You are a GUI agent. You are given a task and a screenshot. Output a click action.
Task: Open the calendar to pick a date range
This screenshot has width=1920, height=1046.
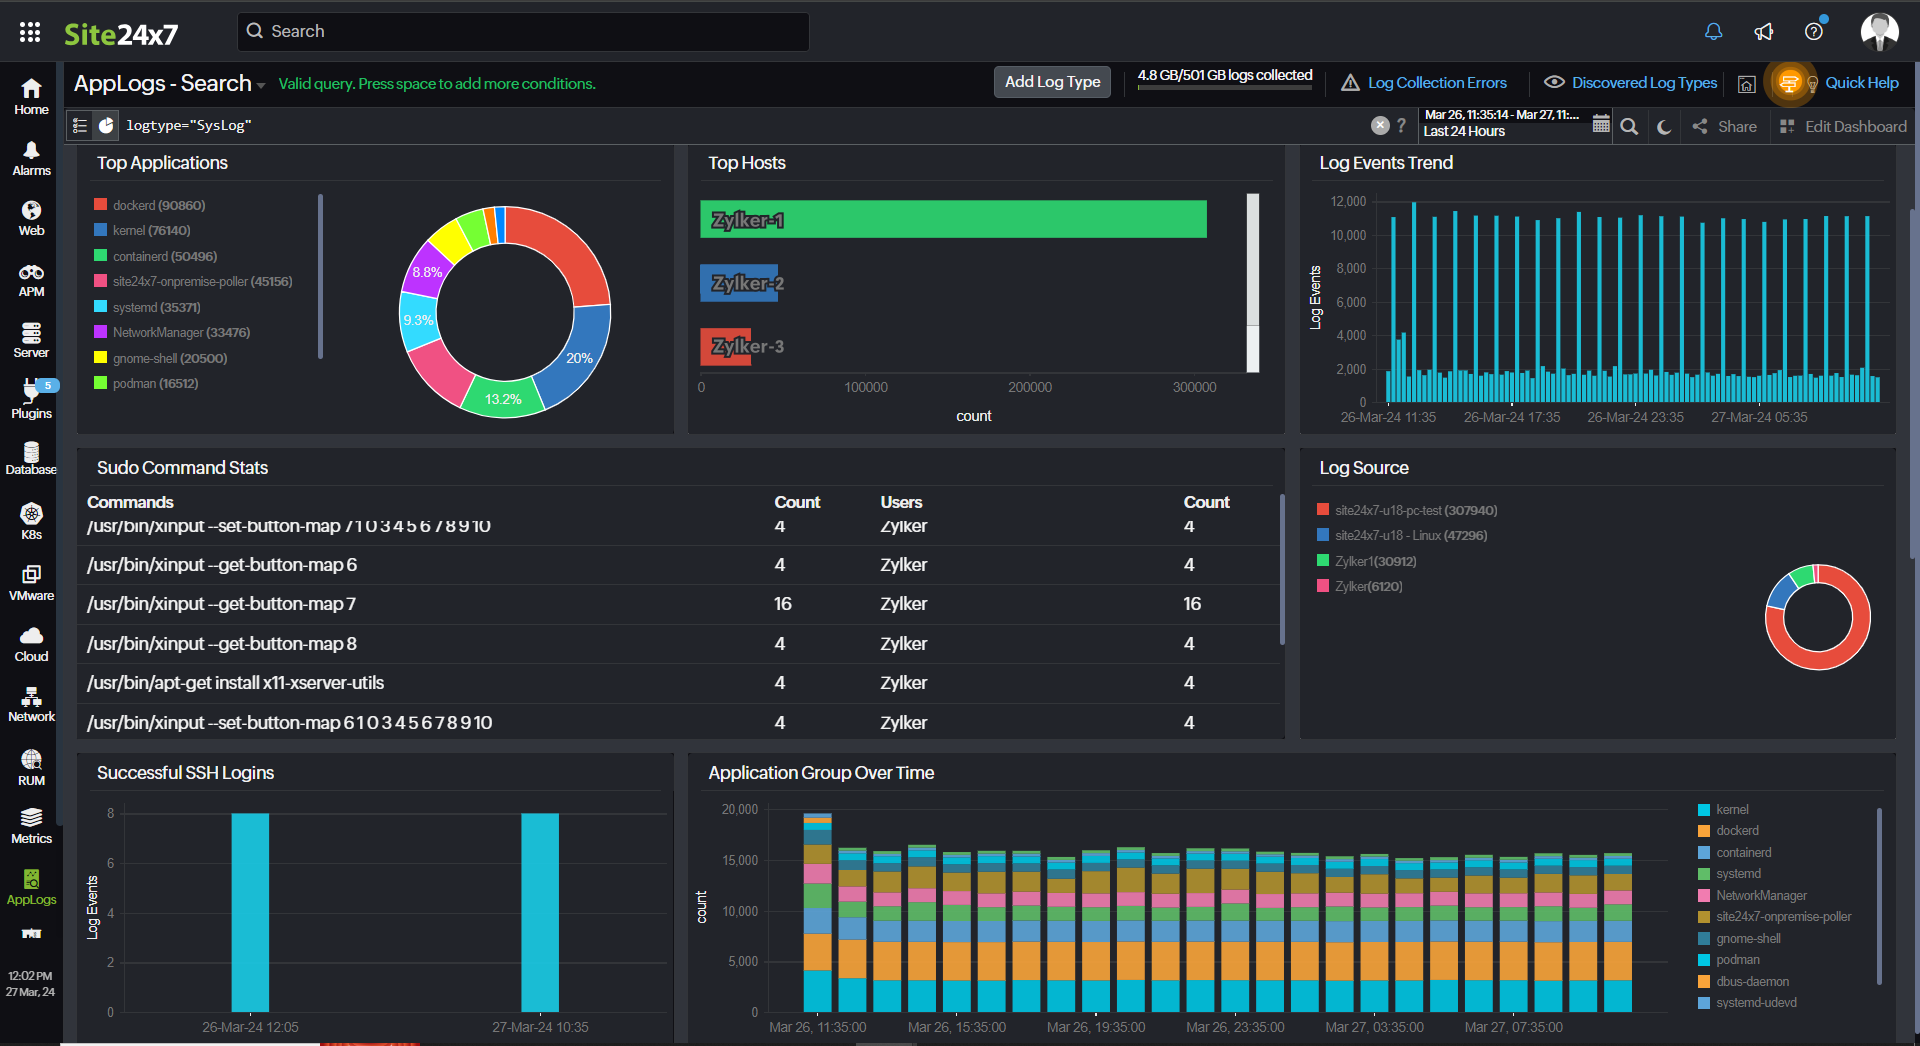[1601, 124]
